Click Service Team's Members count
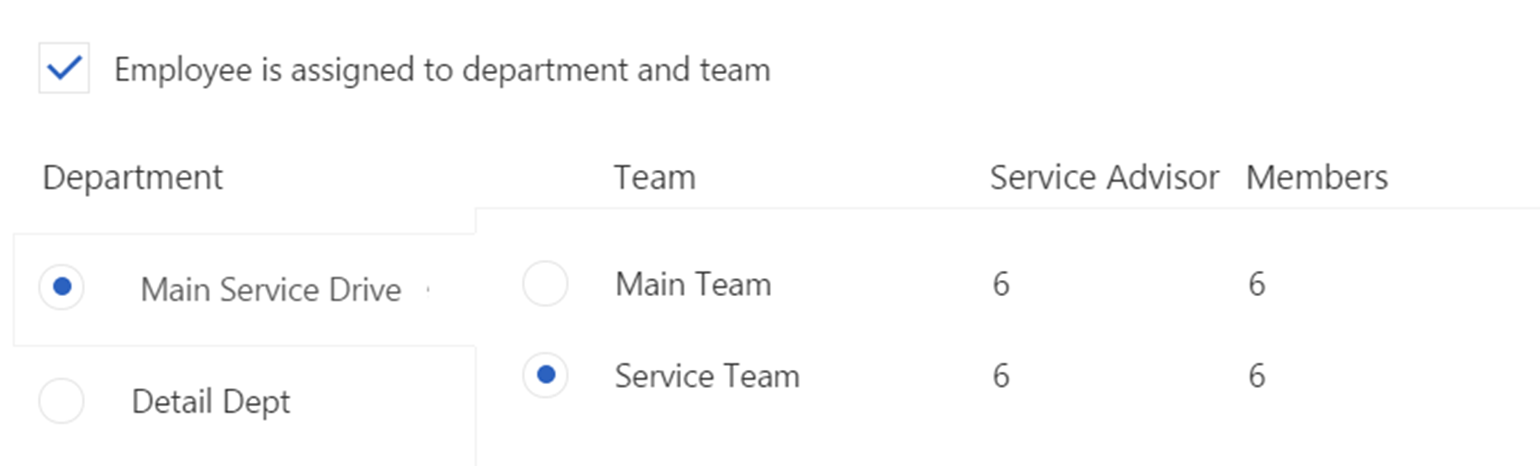The image size is (1540, 466). tap(1256, 376)
